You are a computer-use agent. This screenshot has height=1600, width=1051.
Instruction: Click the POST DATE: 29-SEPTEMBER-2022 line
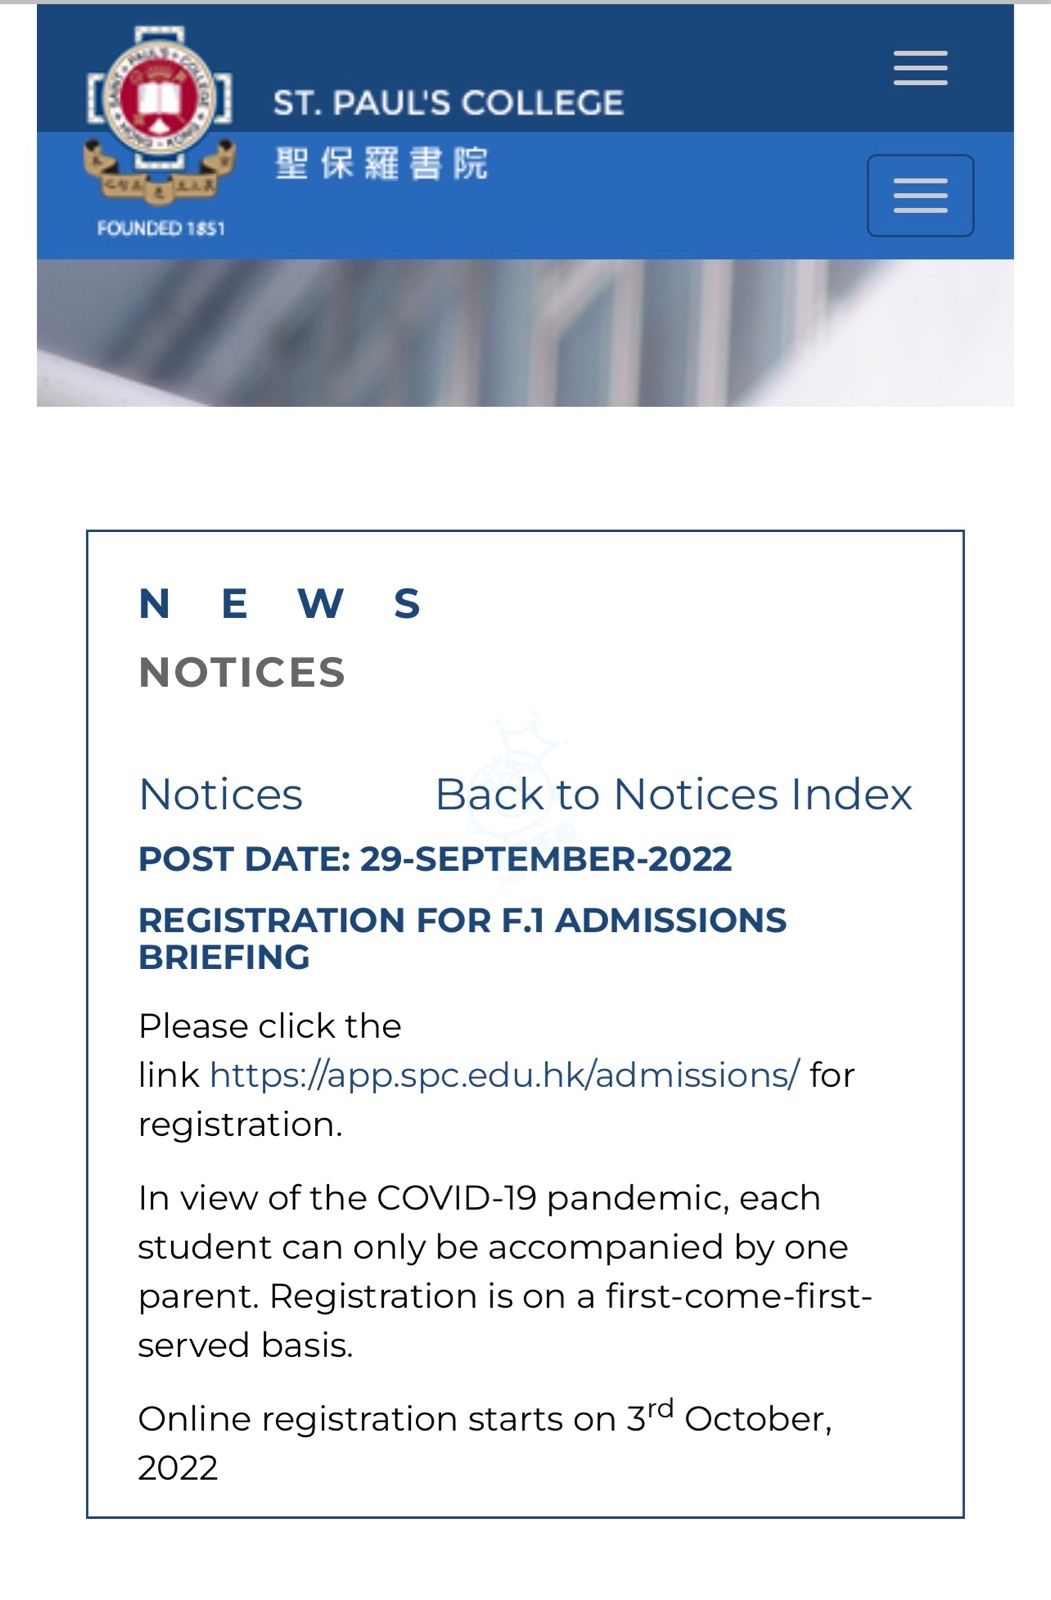click(435, 859)
